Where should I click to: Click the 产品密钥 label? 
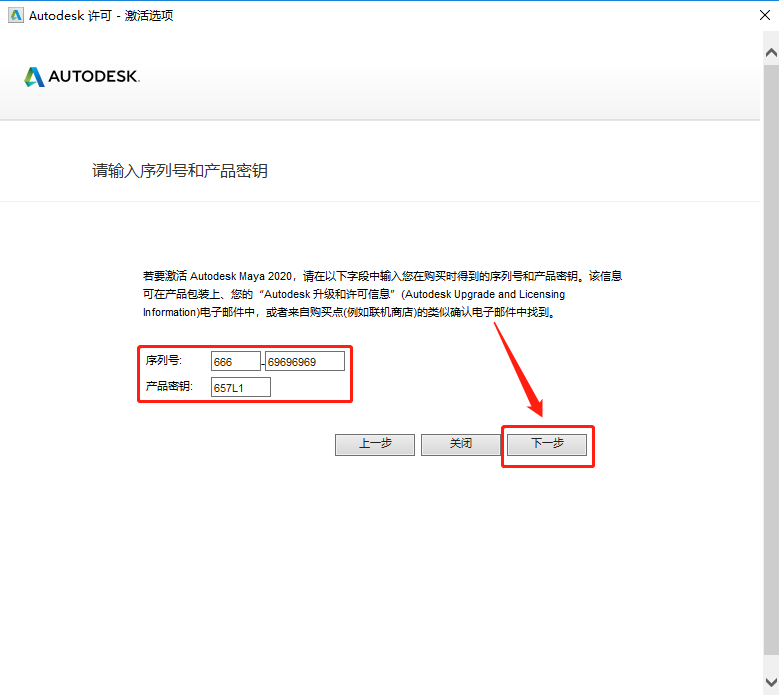click(x=169, y=386)
